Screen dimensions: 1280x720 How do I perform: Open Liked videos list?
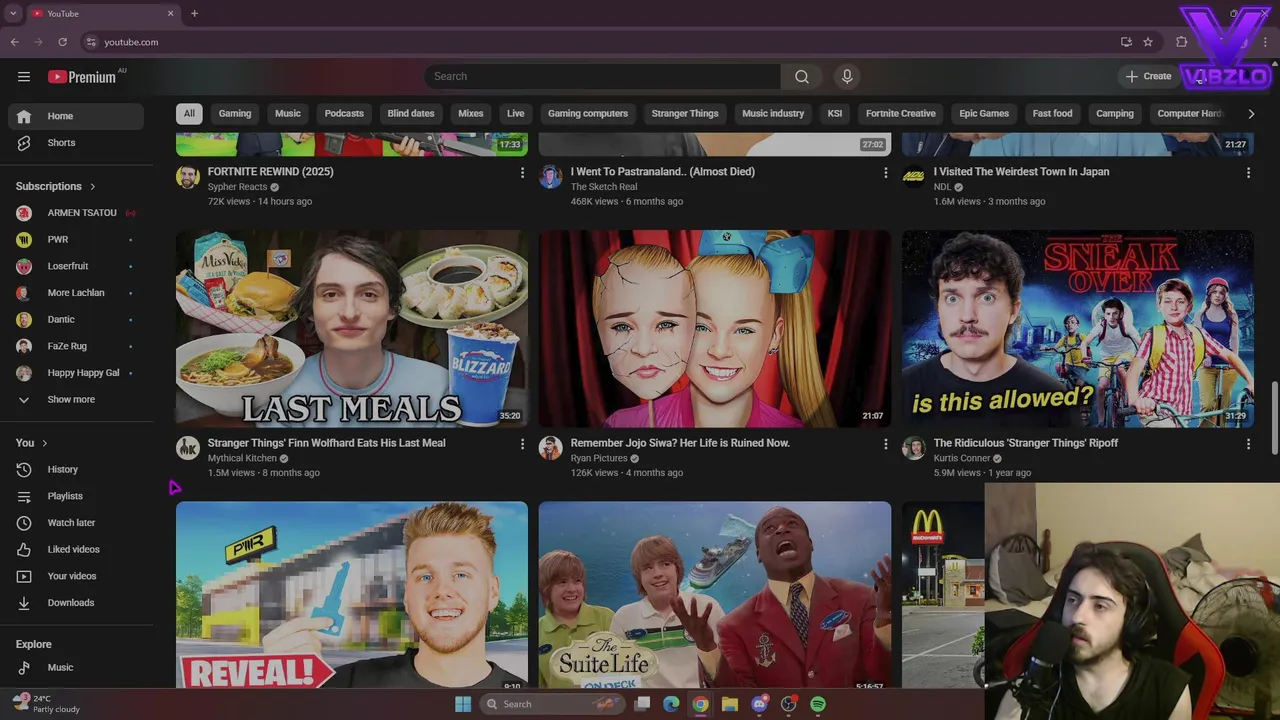(x=76, y=550)
